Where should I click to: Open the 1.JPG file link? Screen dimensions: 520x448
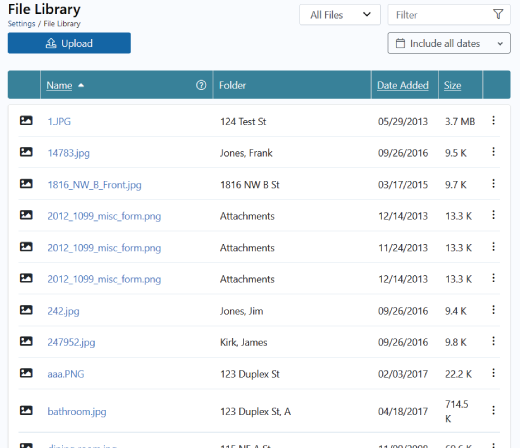tap(59, 121)
